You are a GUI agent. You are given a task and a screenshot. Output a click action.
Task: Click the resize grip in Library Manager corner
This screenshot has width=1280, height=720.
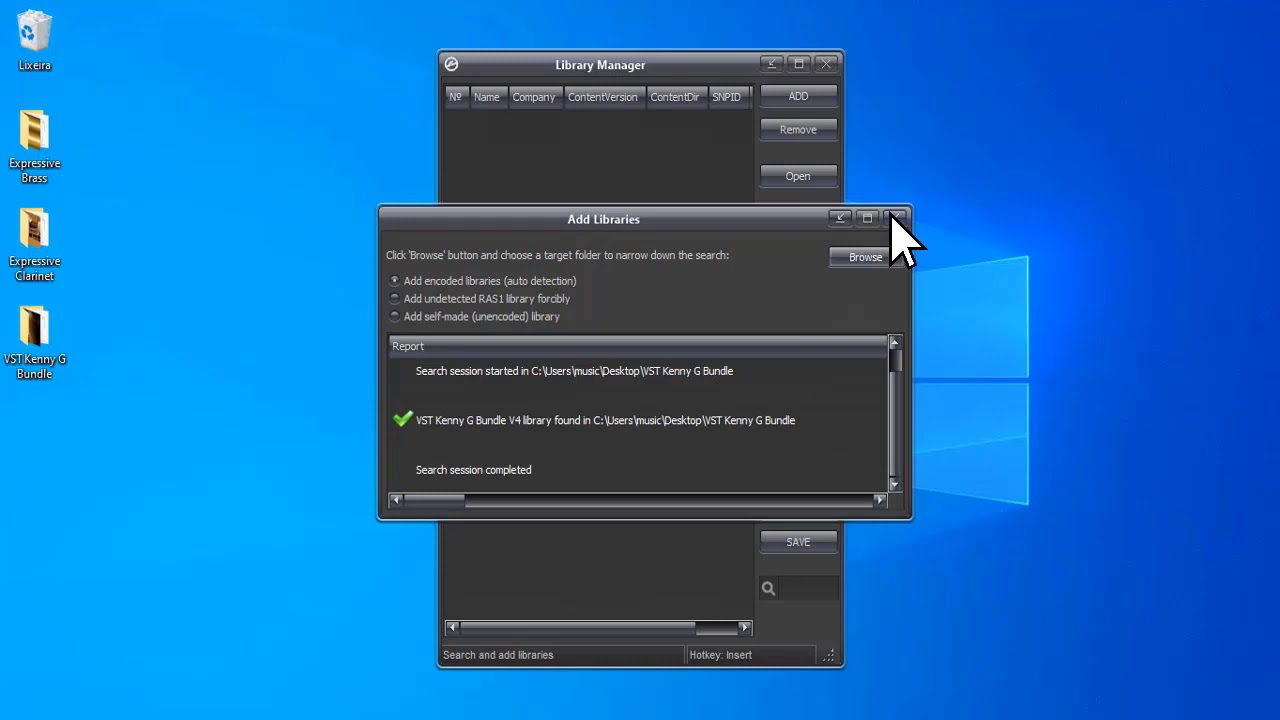(x=828, y=656)
